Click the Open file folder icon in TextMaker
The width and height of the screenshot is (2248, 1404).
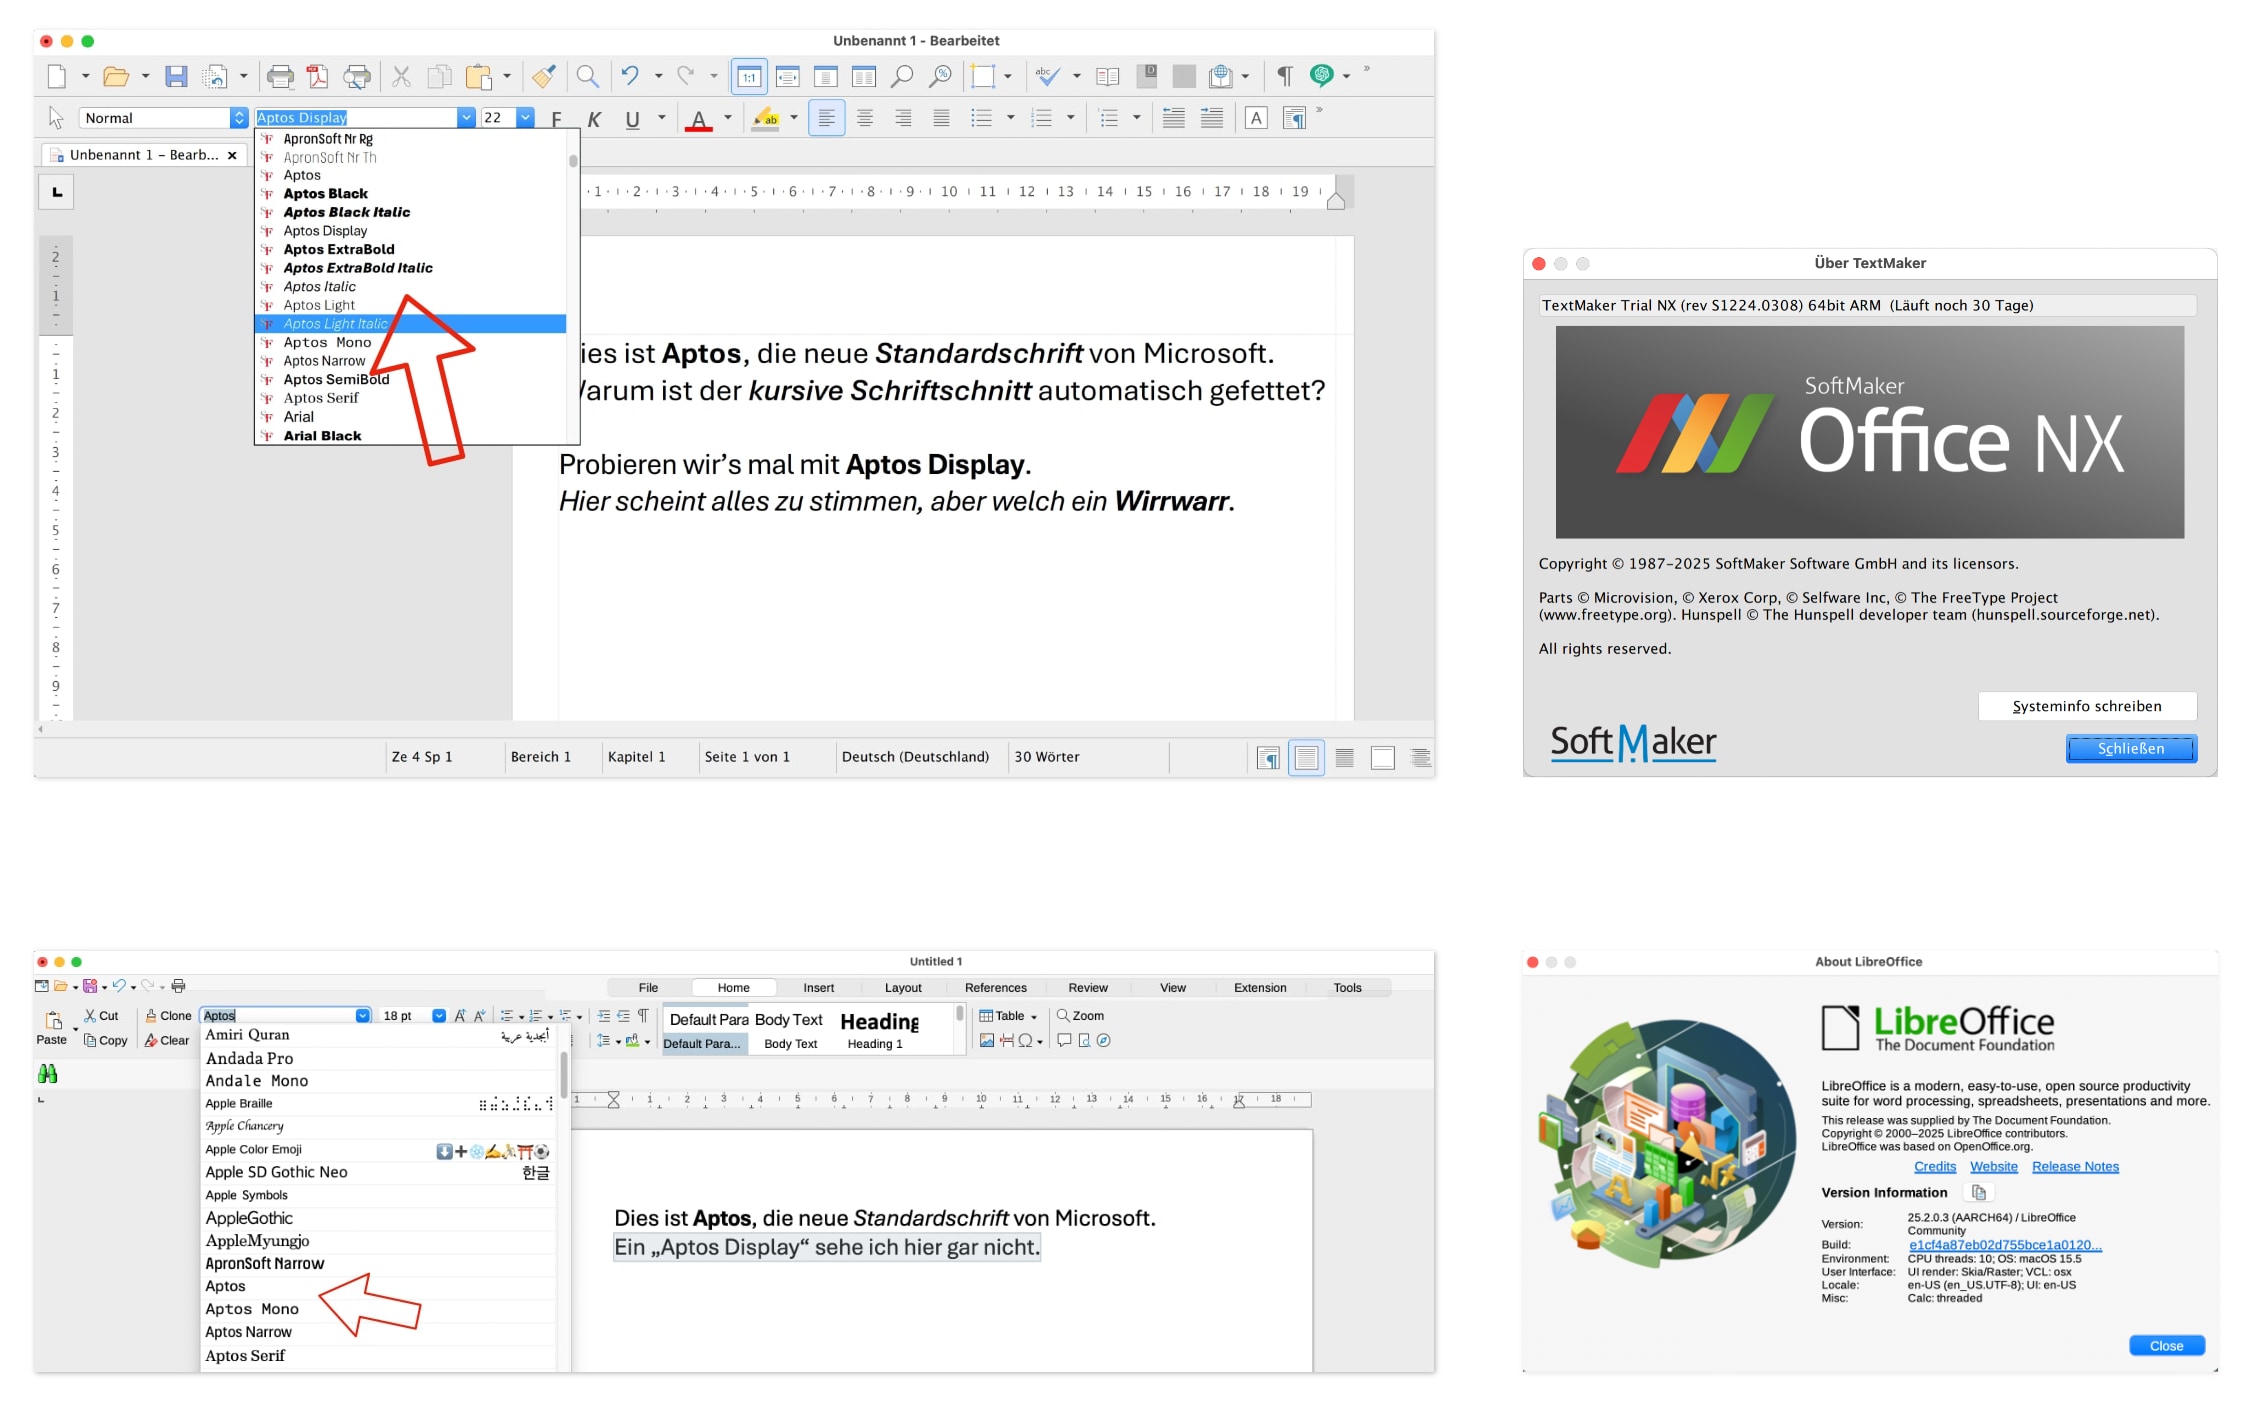click(x=116, y=76)
